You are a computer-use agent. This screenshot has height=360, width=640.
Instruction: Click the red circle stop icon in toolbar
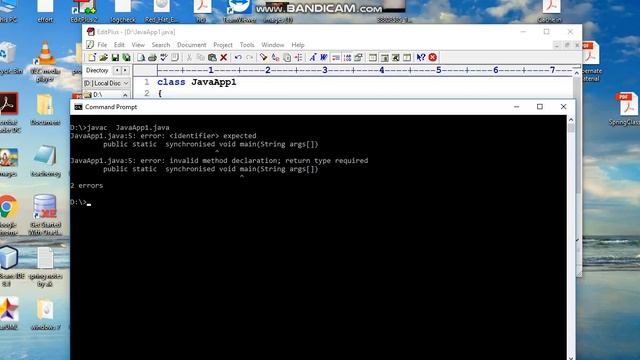pos(433,58)
